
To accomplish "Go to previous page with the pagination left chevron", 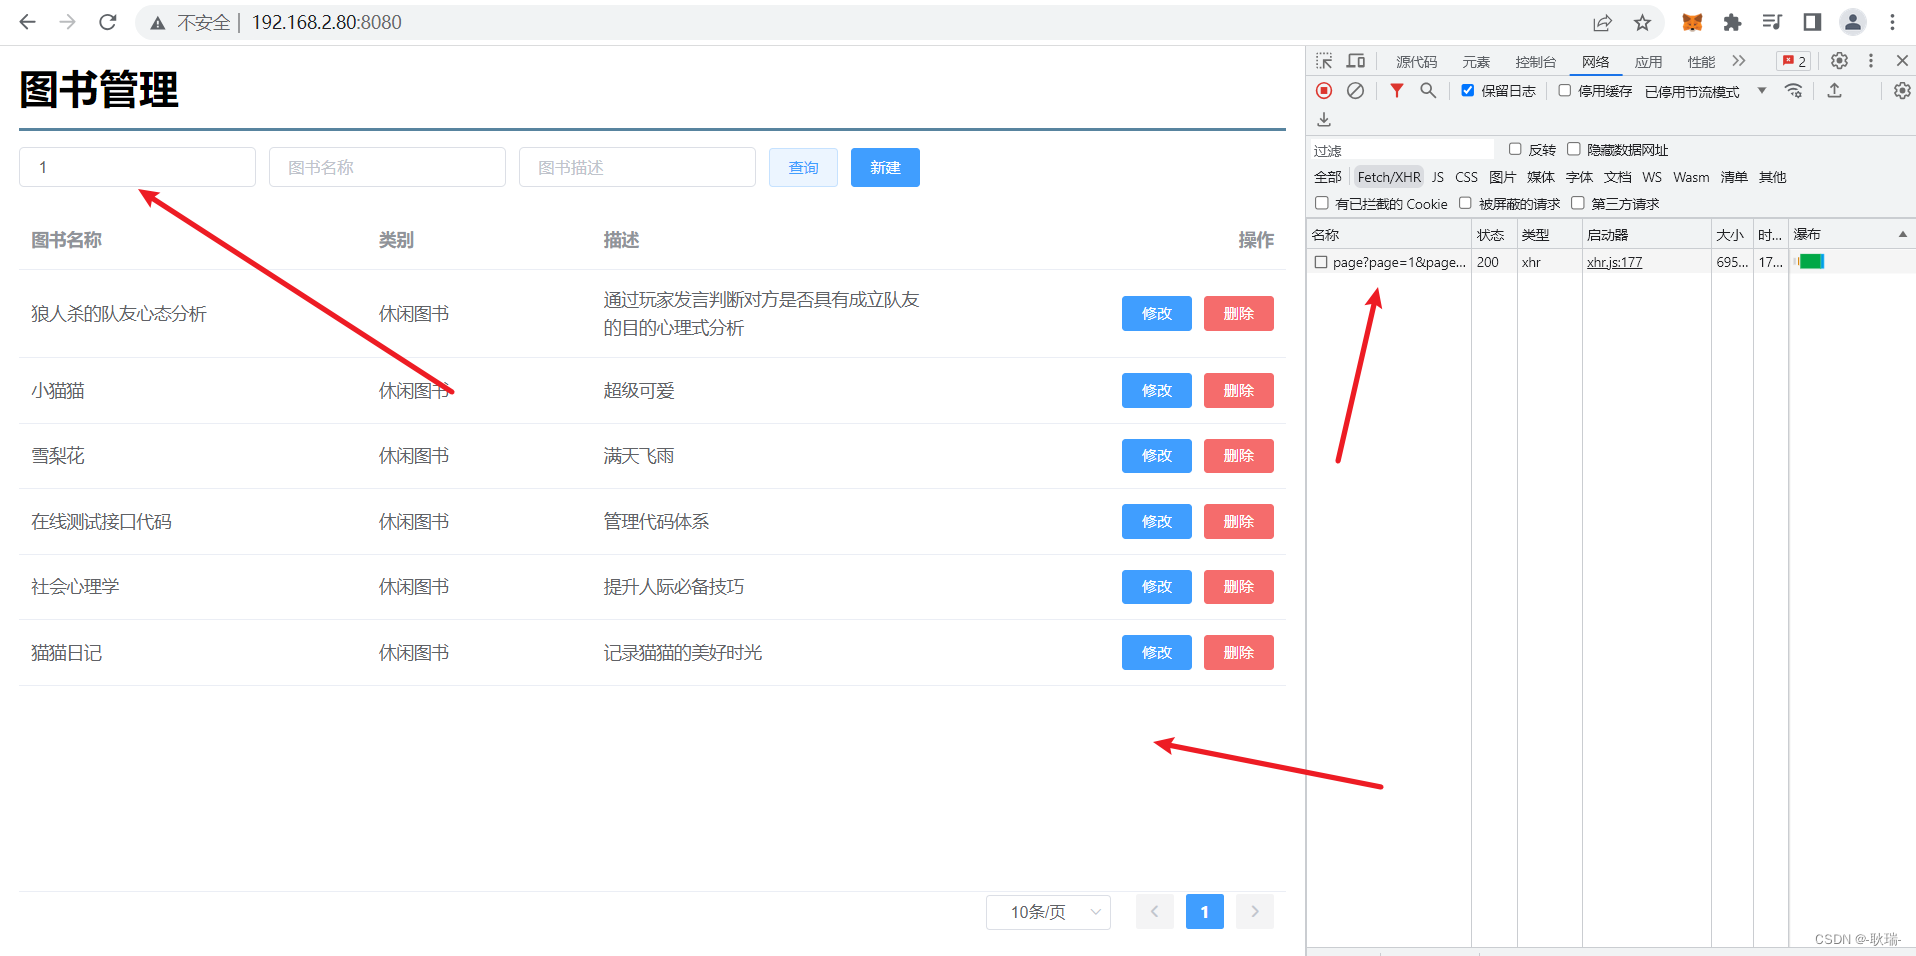I will (x=1154, y=912).
